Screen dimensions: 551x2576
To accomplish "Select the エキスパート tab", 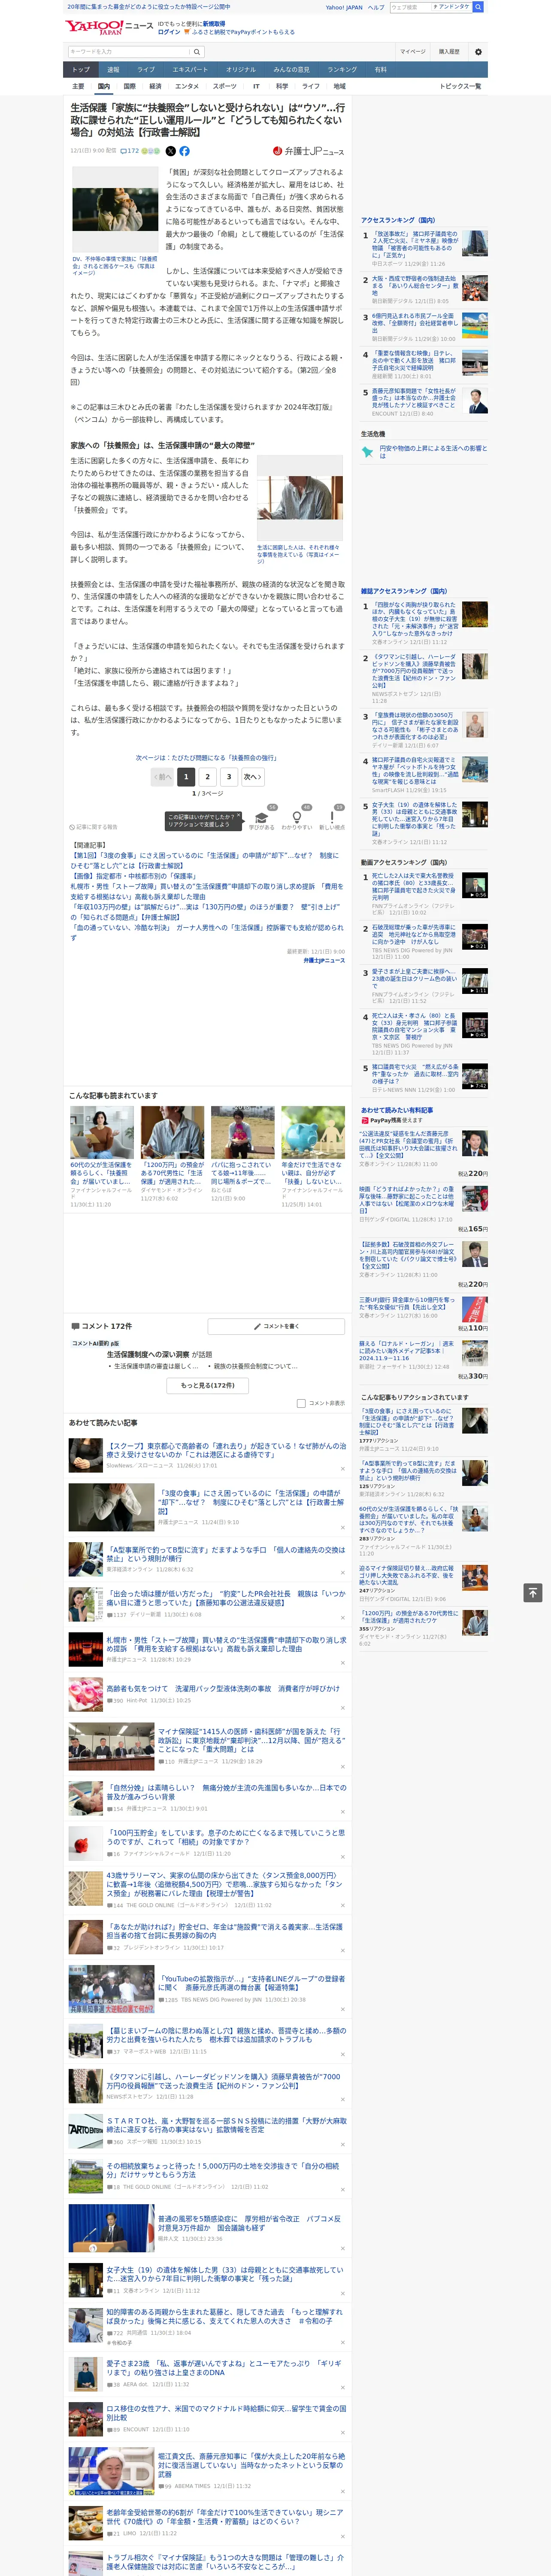I will pos(190,70).
